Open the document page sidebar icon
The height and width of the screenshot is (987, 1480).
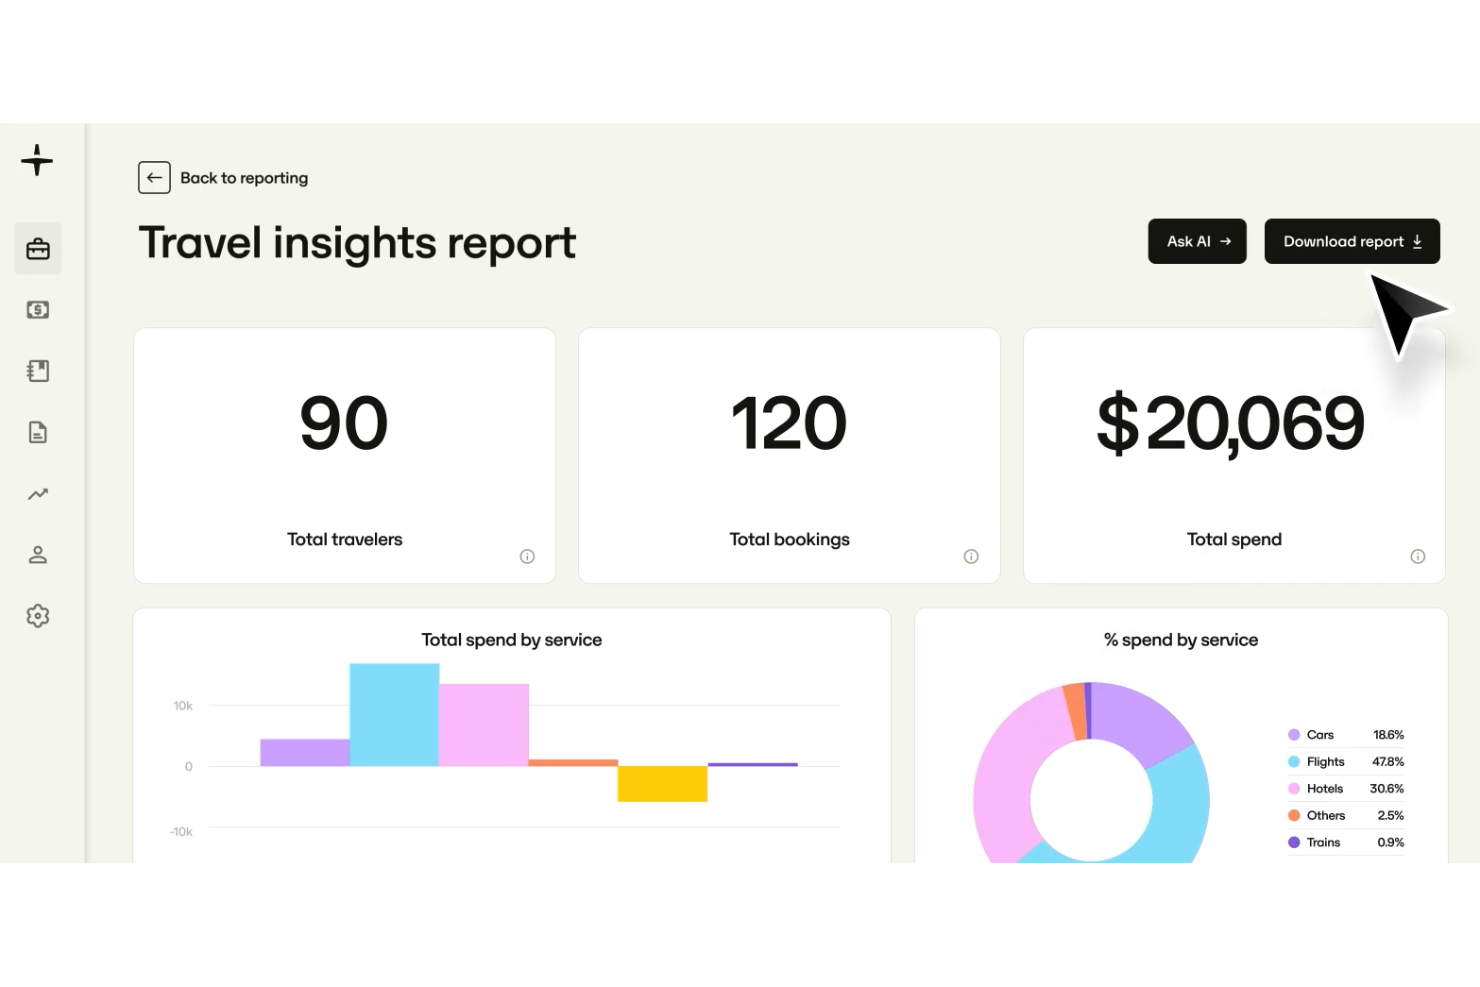pyautogui.click(x=38, y=432)
